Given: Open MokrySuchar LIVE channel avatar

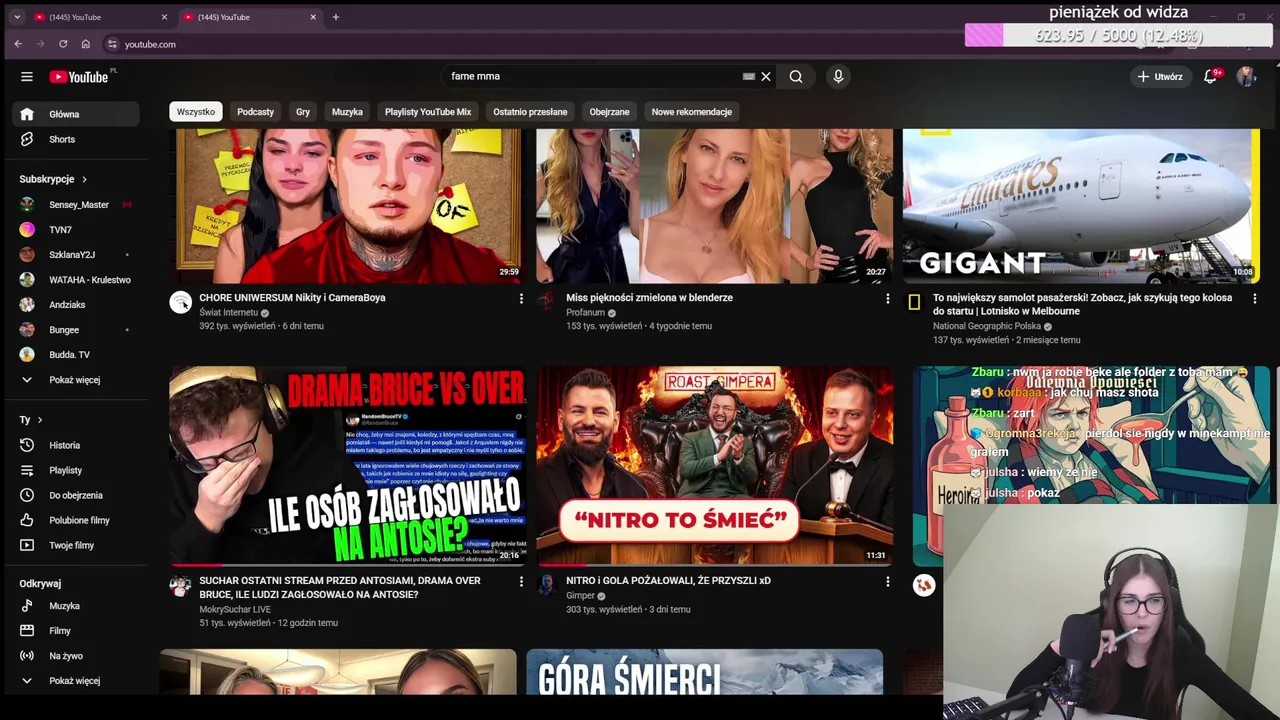Looking at the screenshot, I should pos(180,585).
